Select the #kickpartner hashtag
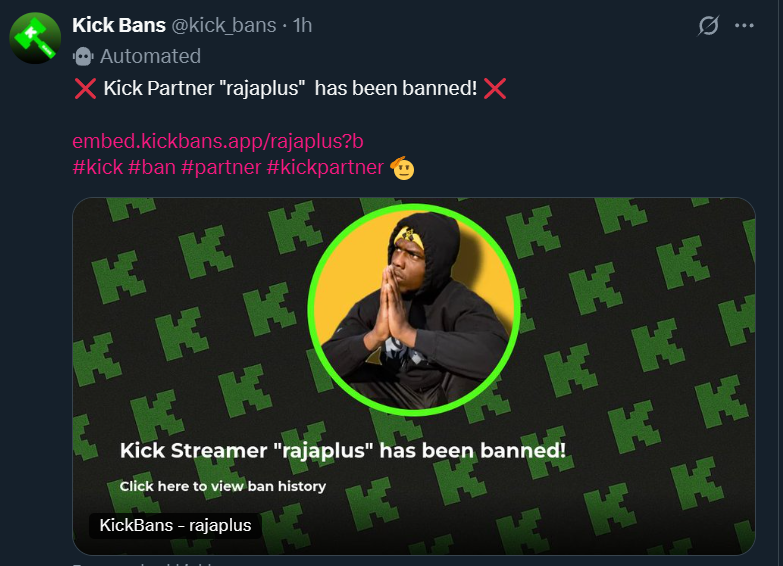The image size is (783, 566). 325,167
